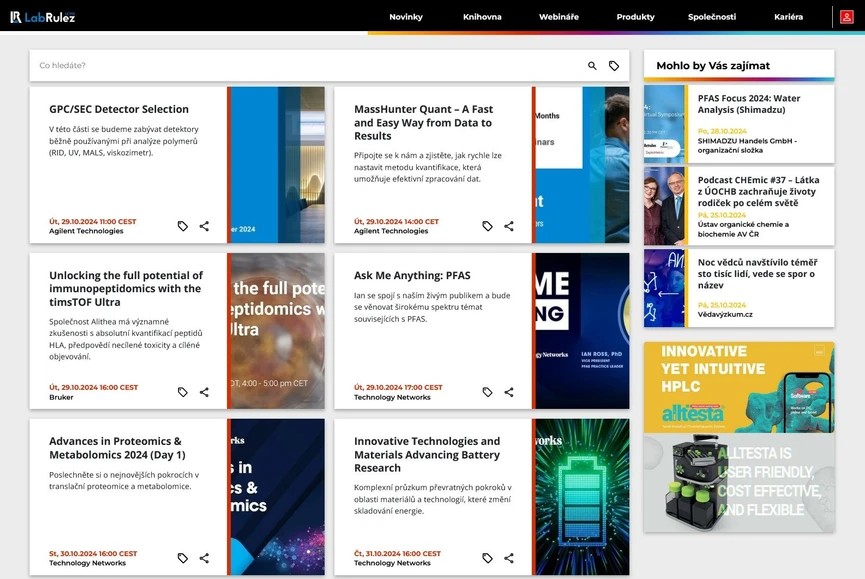Open Innovative Technologies Battery Research title

427,454
